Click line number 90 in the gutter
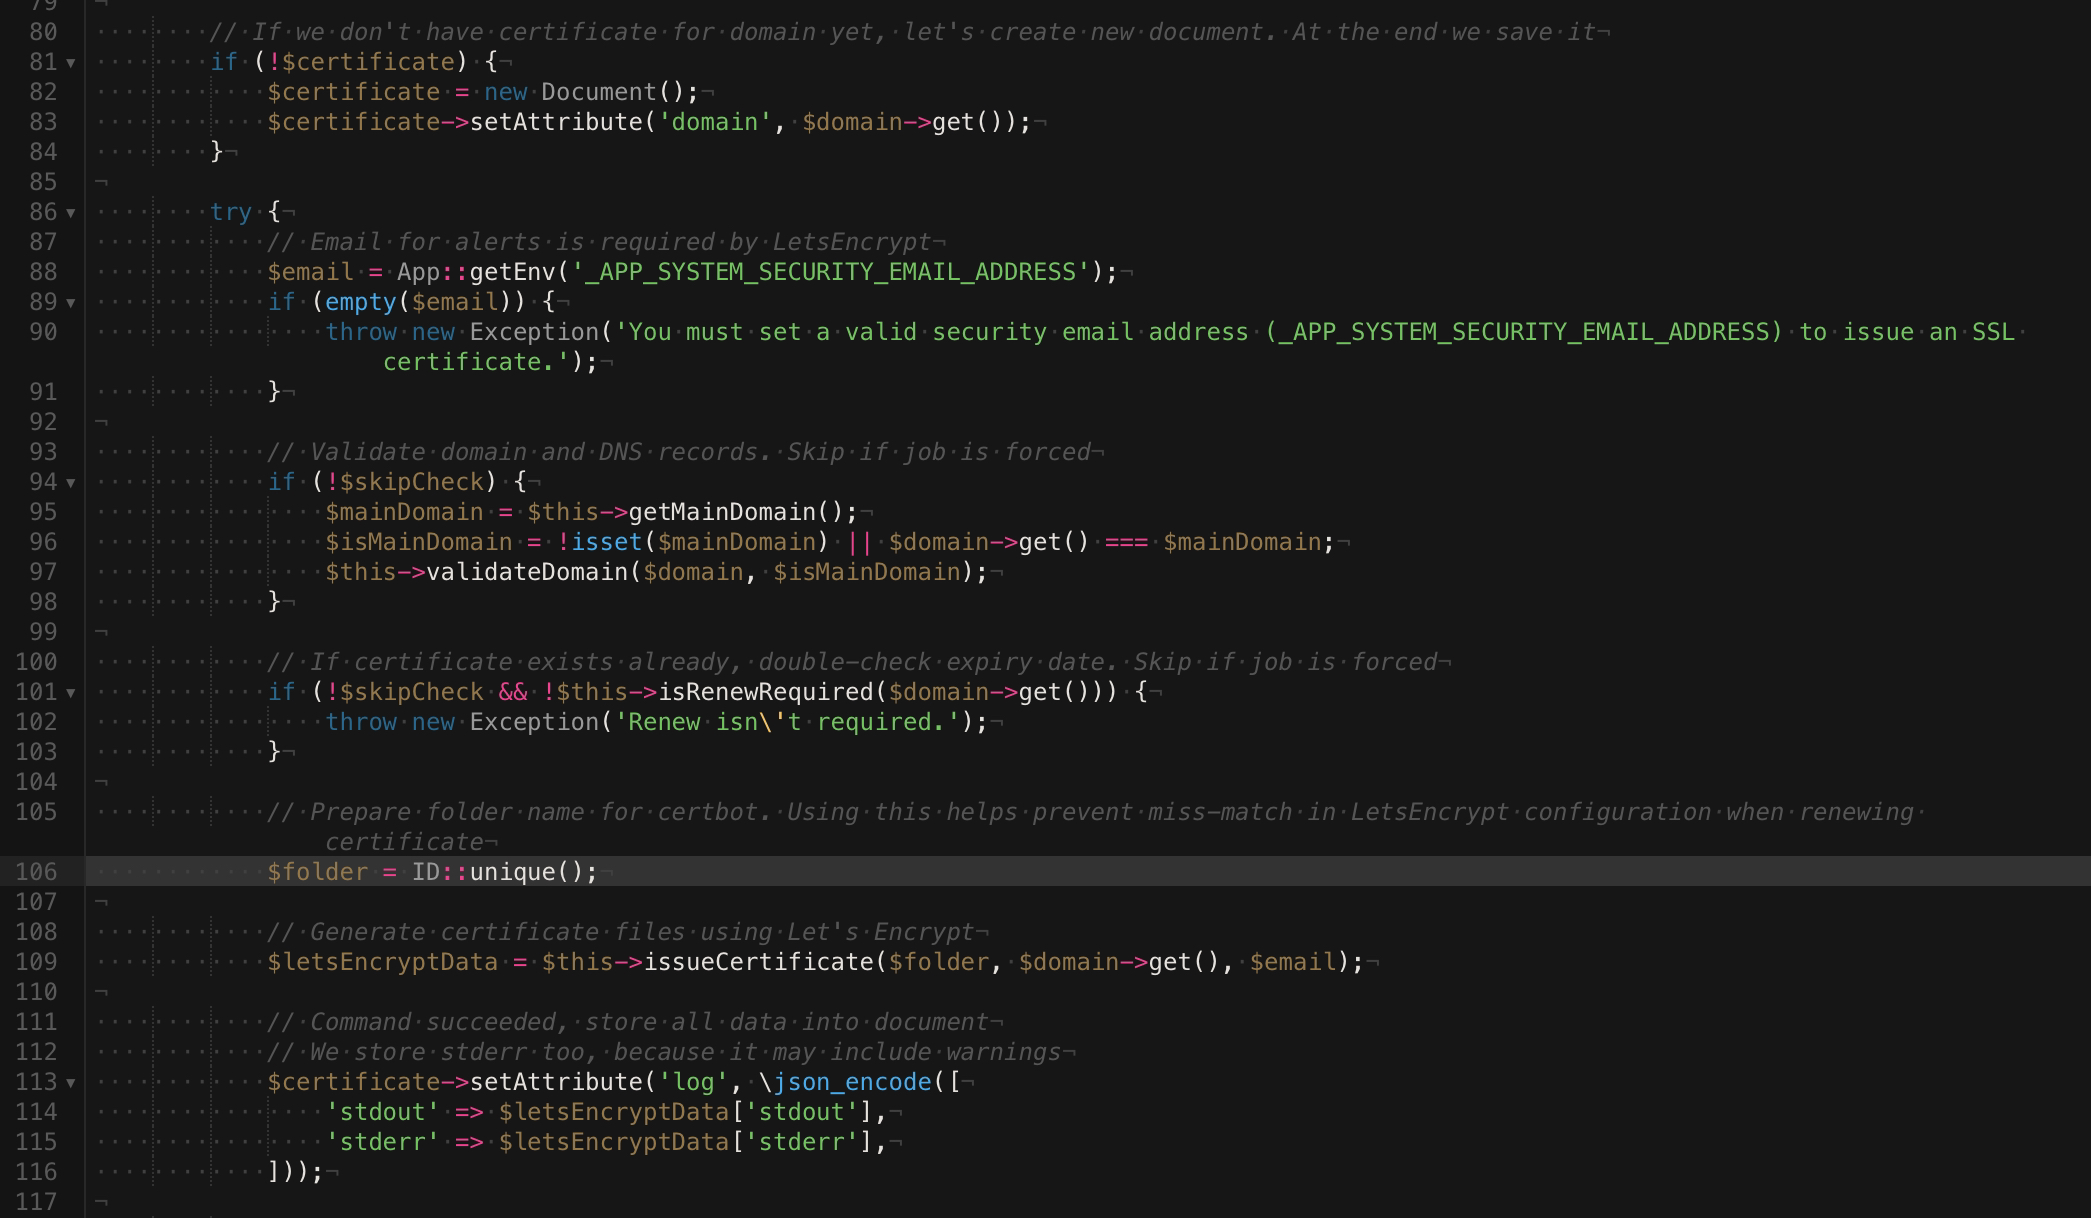Viewport: 2091px width, 1218px height. coord(42,332)
